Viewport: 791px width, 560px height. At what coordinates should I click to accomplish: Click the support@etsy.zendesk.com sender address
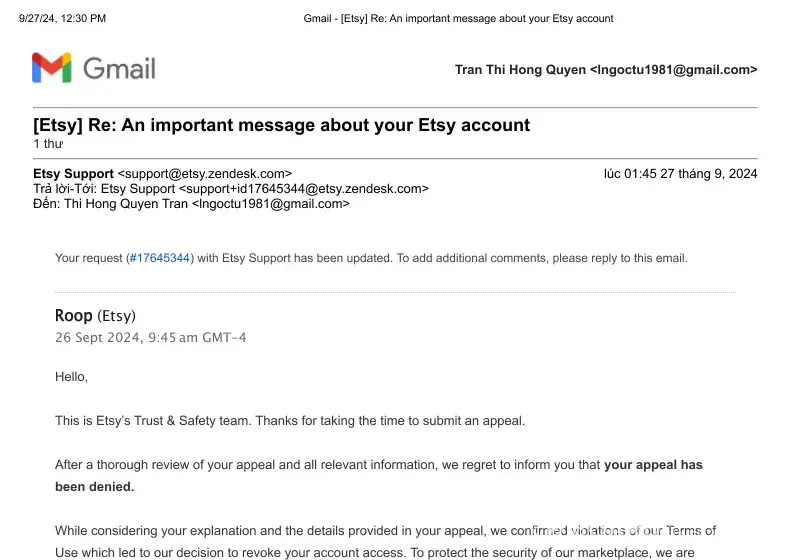[205, 174]
